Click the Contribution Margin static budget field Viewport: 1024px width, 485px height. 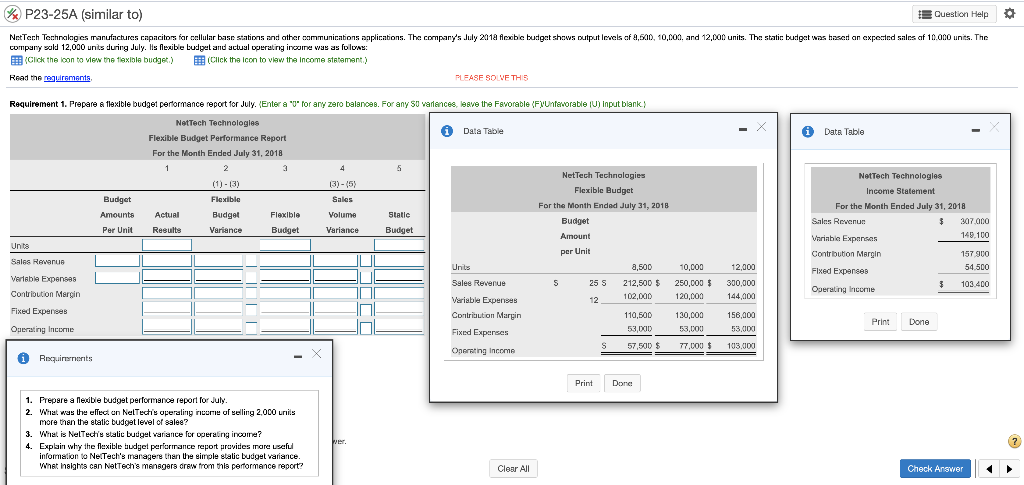tap(399, 293)
